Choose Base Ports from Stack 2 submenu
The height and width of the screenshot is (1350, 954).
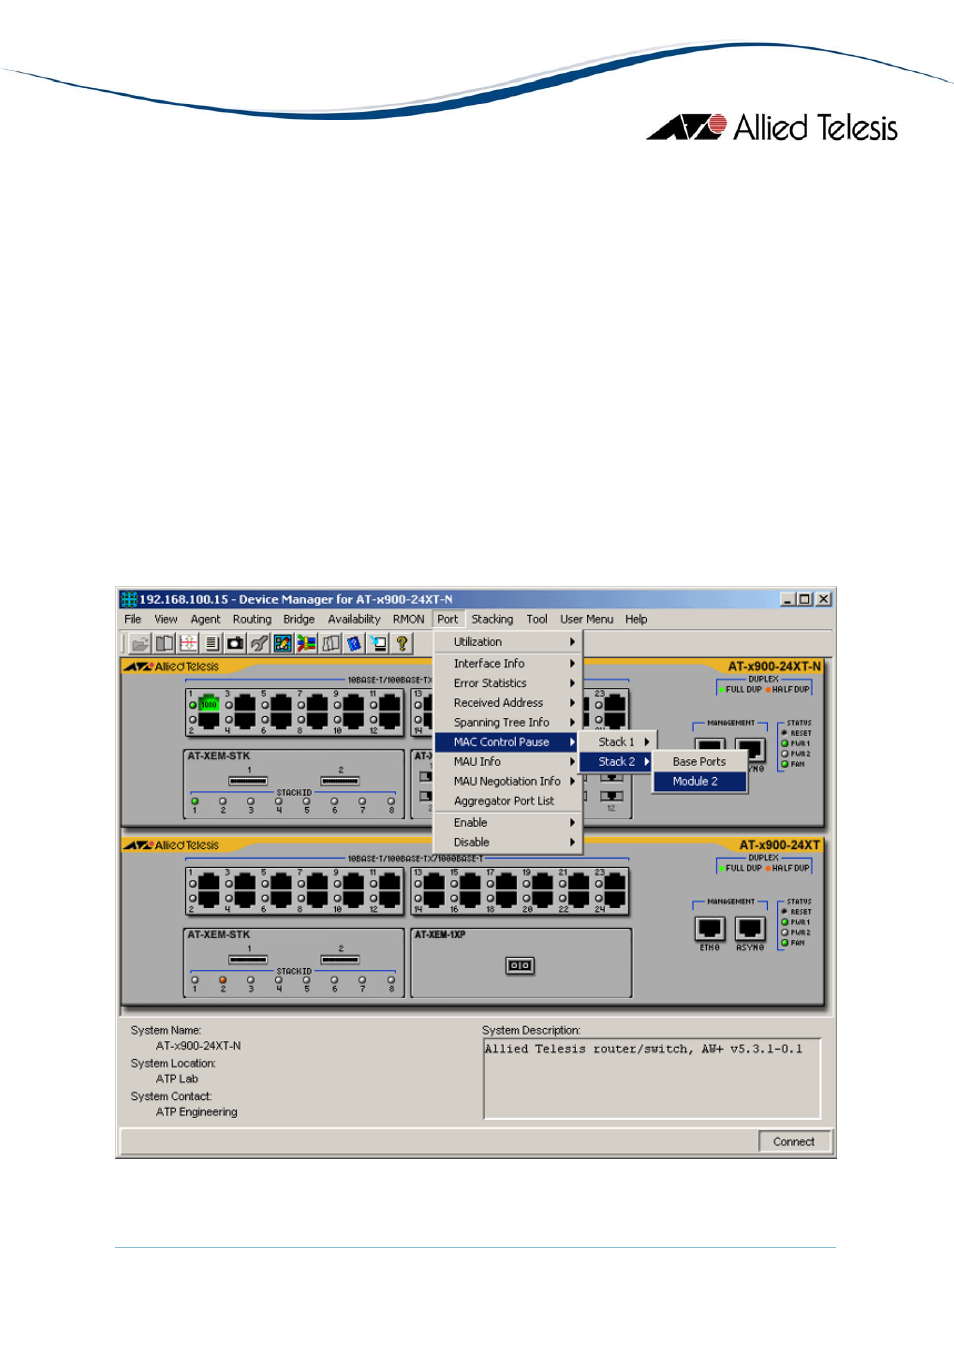pos(700,762)
